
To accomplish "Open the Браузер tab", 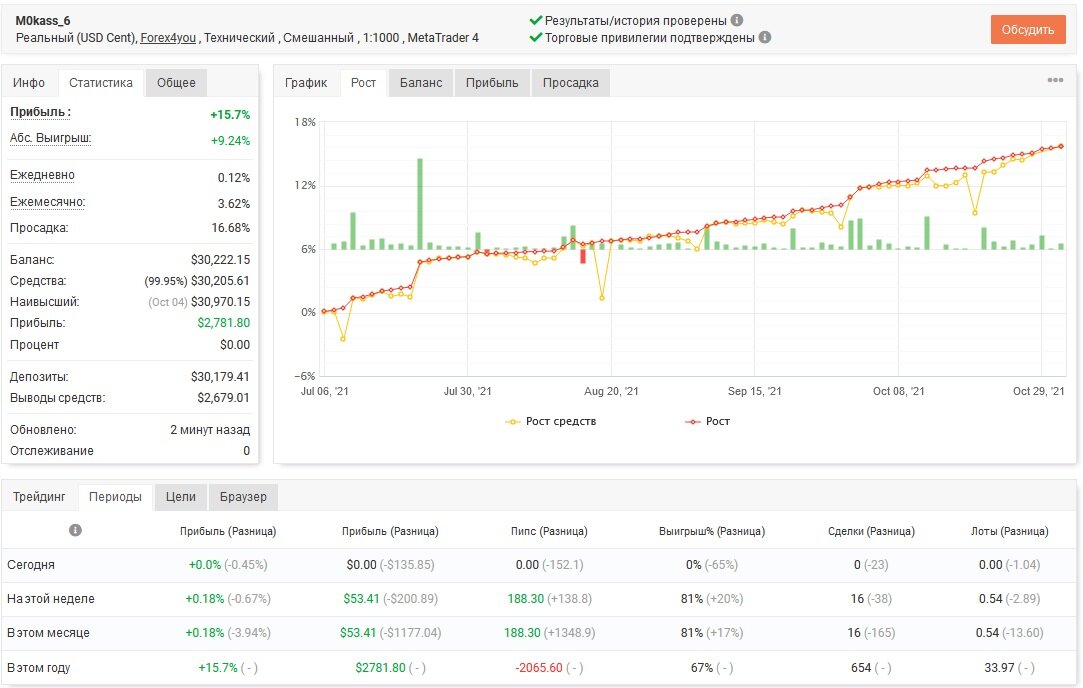I will pos(243,497).
